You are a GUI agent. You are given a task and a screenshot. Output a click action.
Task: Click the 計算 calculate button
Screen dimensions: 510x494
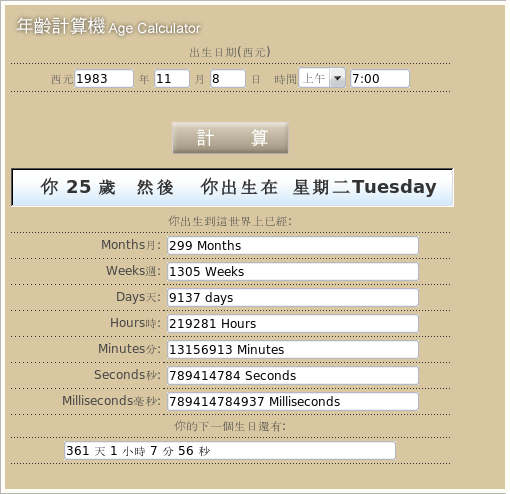click(x=230, y=138)
